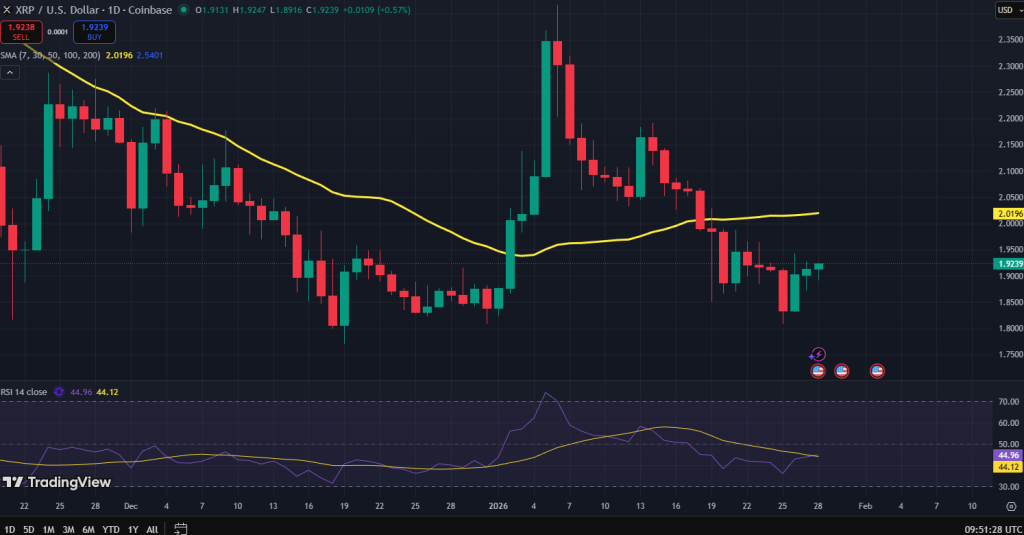
Task: Click the L1.8916 low price value
Action: (x=285, y=10)
